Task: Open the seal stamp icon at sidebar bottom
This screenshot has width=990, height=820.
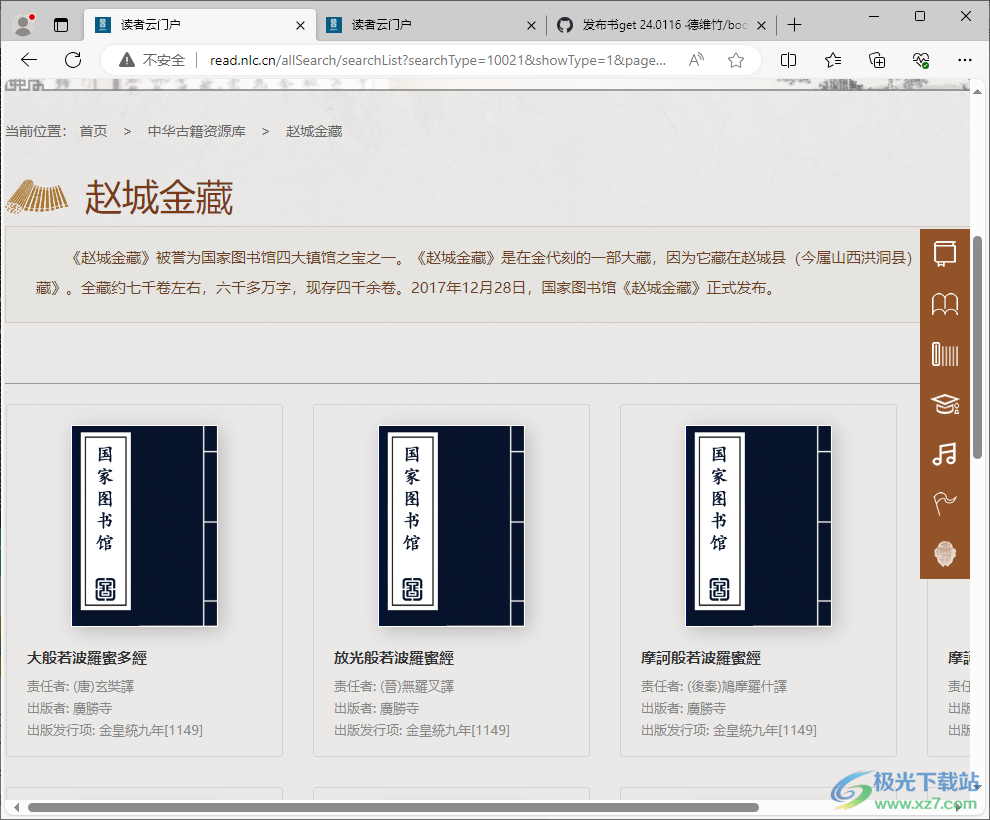Action: [944, 553]
